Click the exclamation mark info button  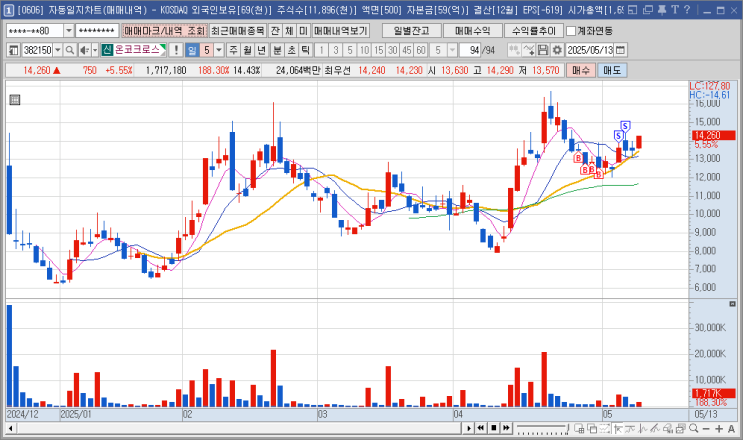click(x=176, y=50)
